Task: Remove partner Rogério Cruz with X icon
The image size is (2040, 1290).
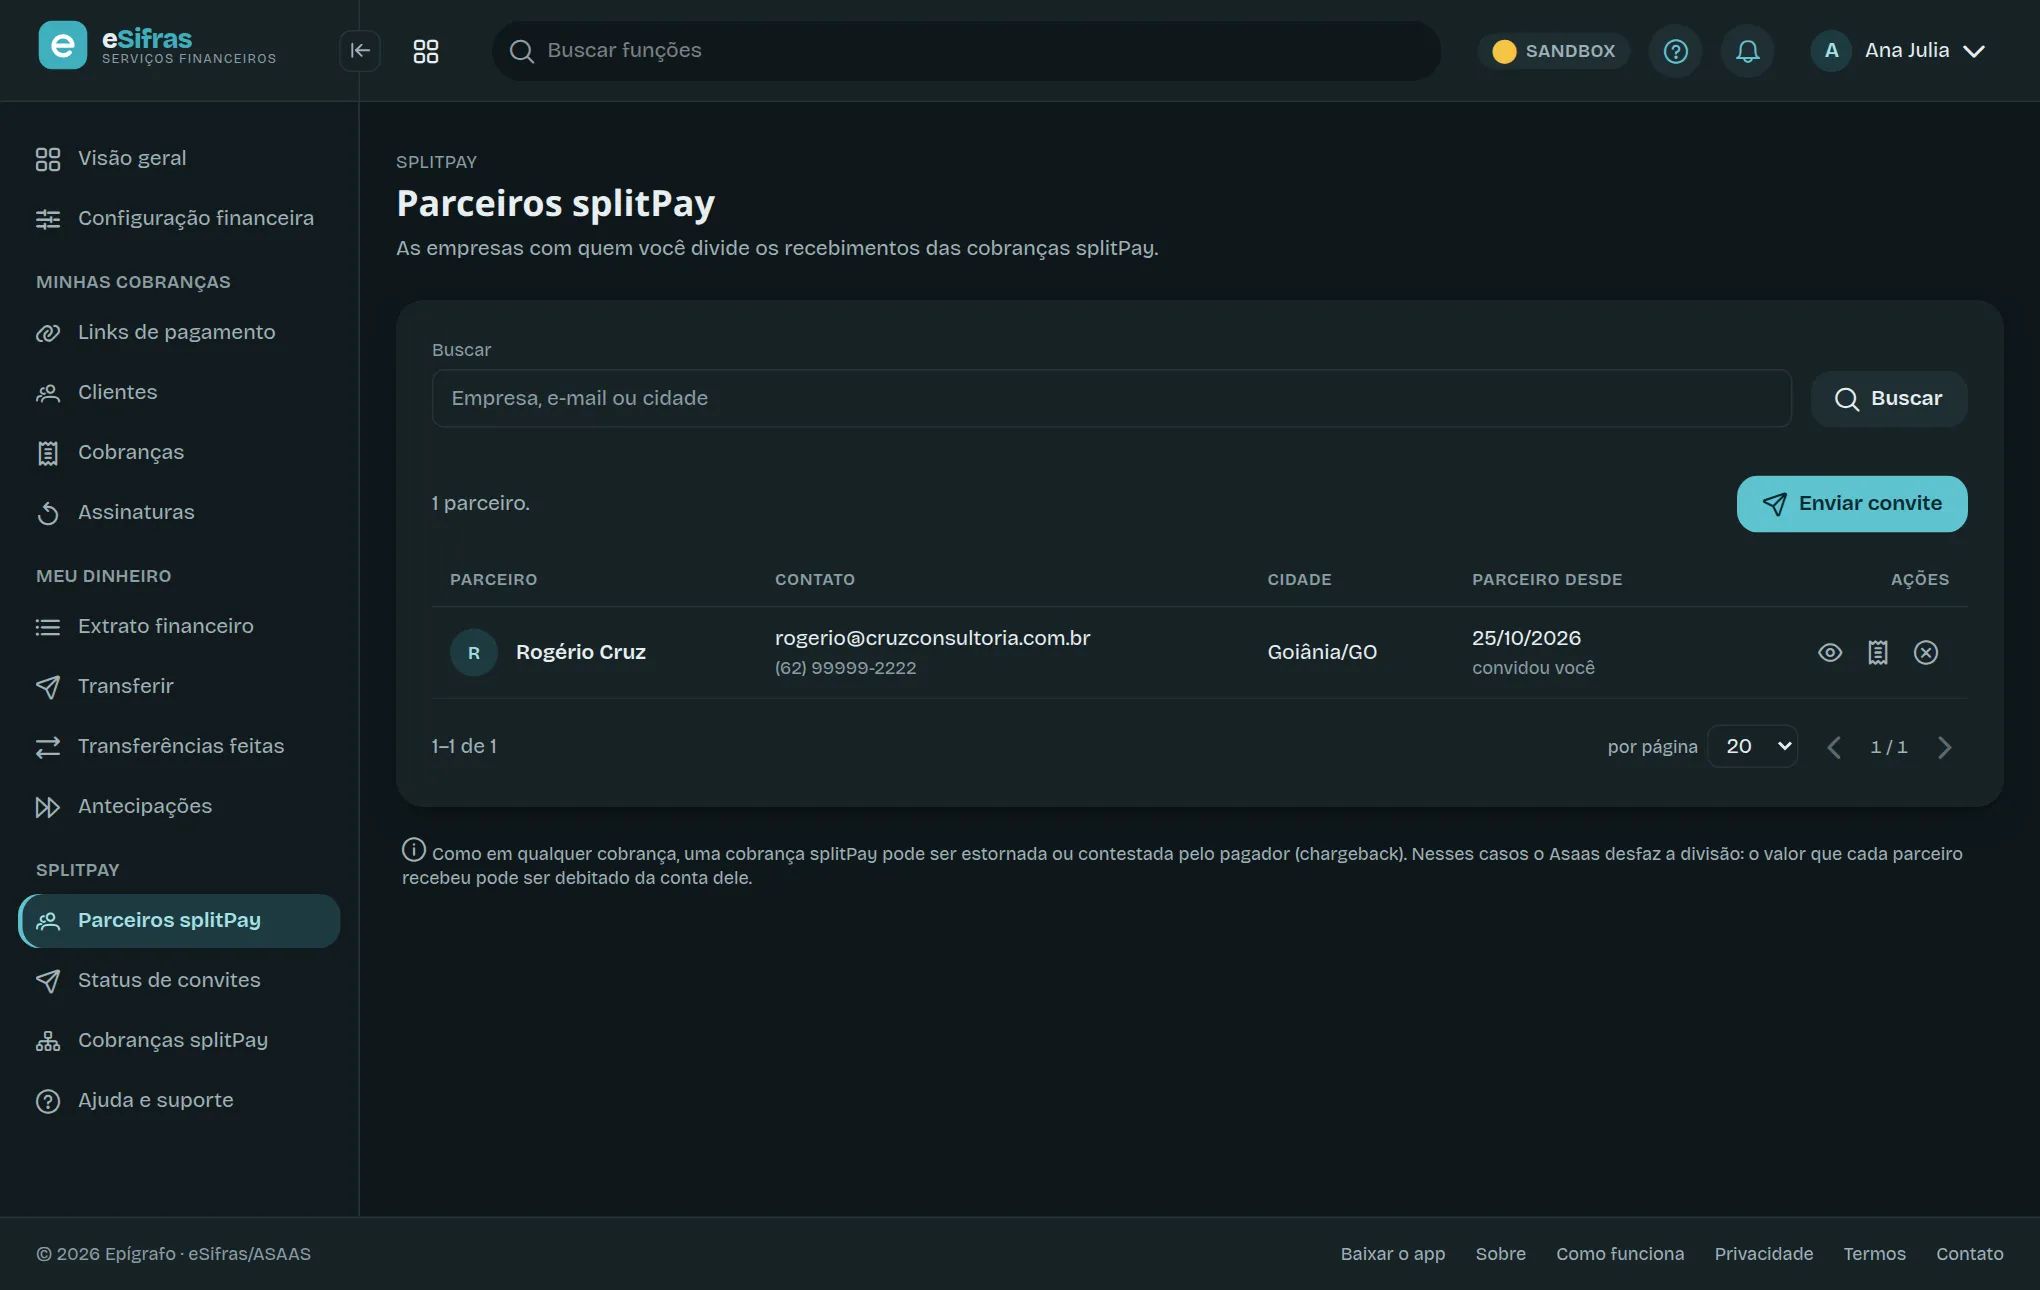Action: (x=1926, y=653)
